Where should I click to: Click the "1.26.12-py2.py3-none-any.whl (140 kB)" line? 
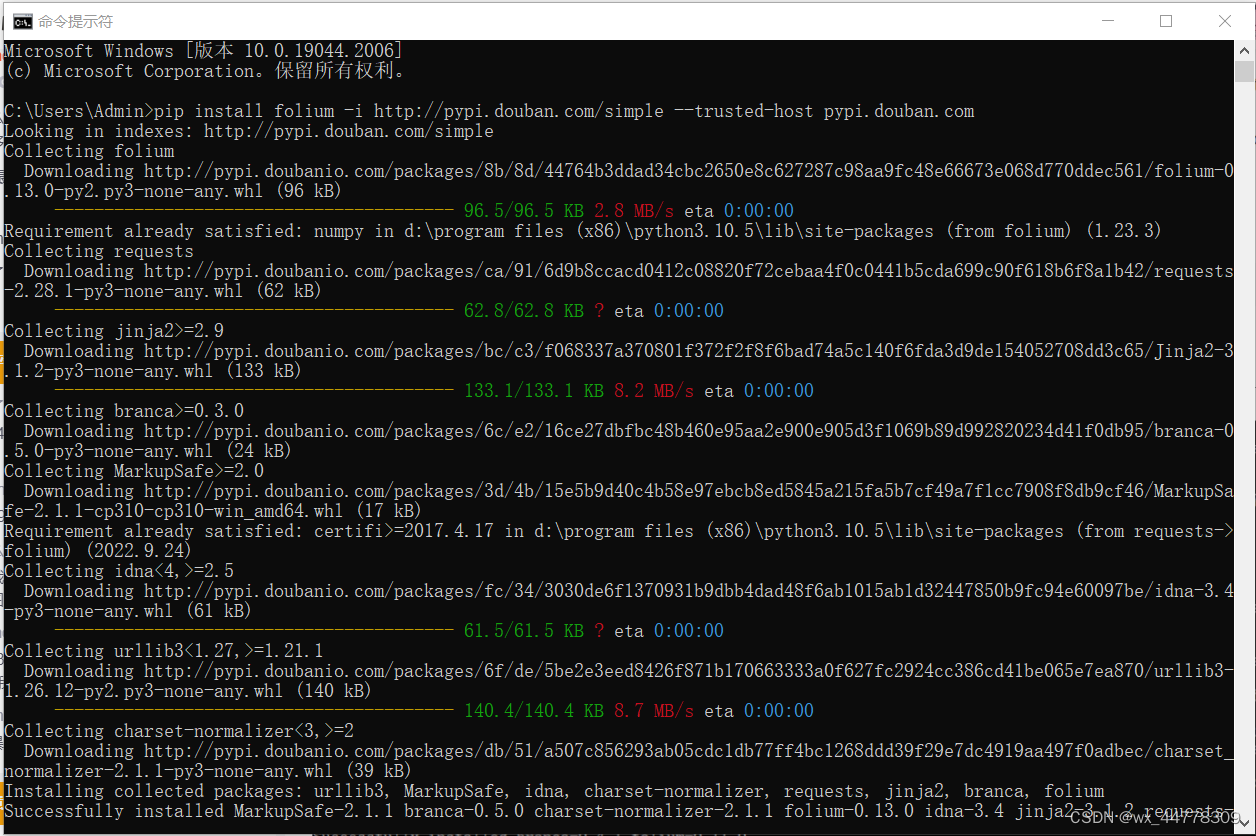(188, 691)
